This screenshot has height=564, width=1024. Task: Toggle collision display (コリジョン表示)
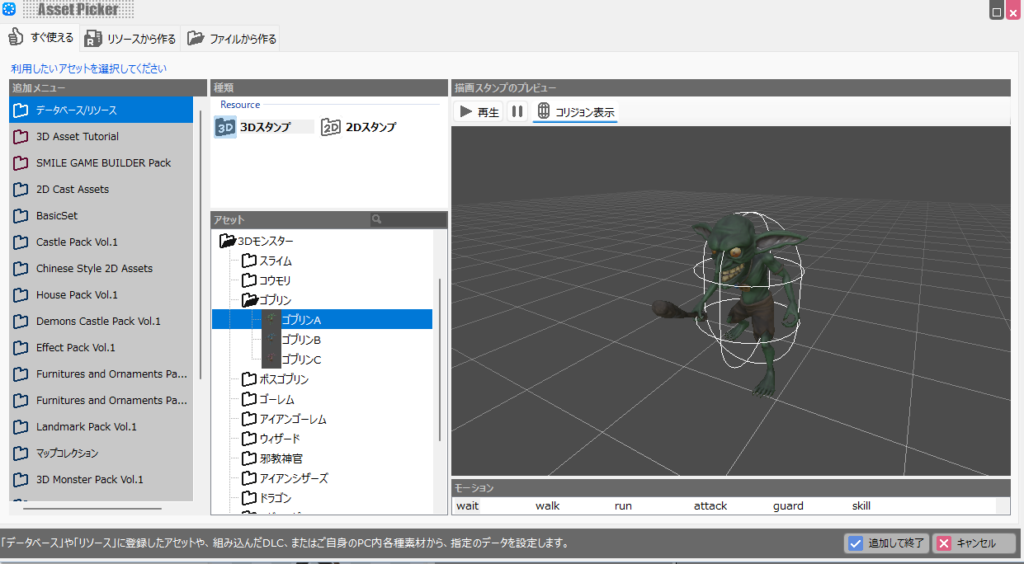[575, 112]
